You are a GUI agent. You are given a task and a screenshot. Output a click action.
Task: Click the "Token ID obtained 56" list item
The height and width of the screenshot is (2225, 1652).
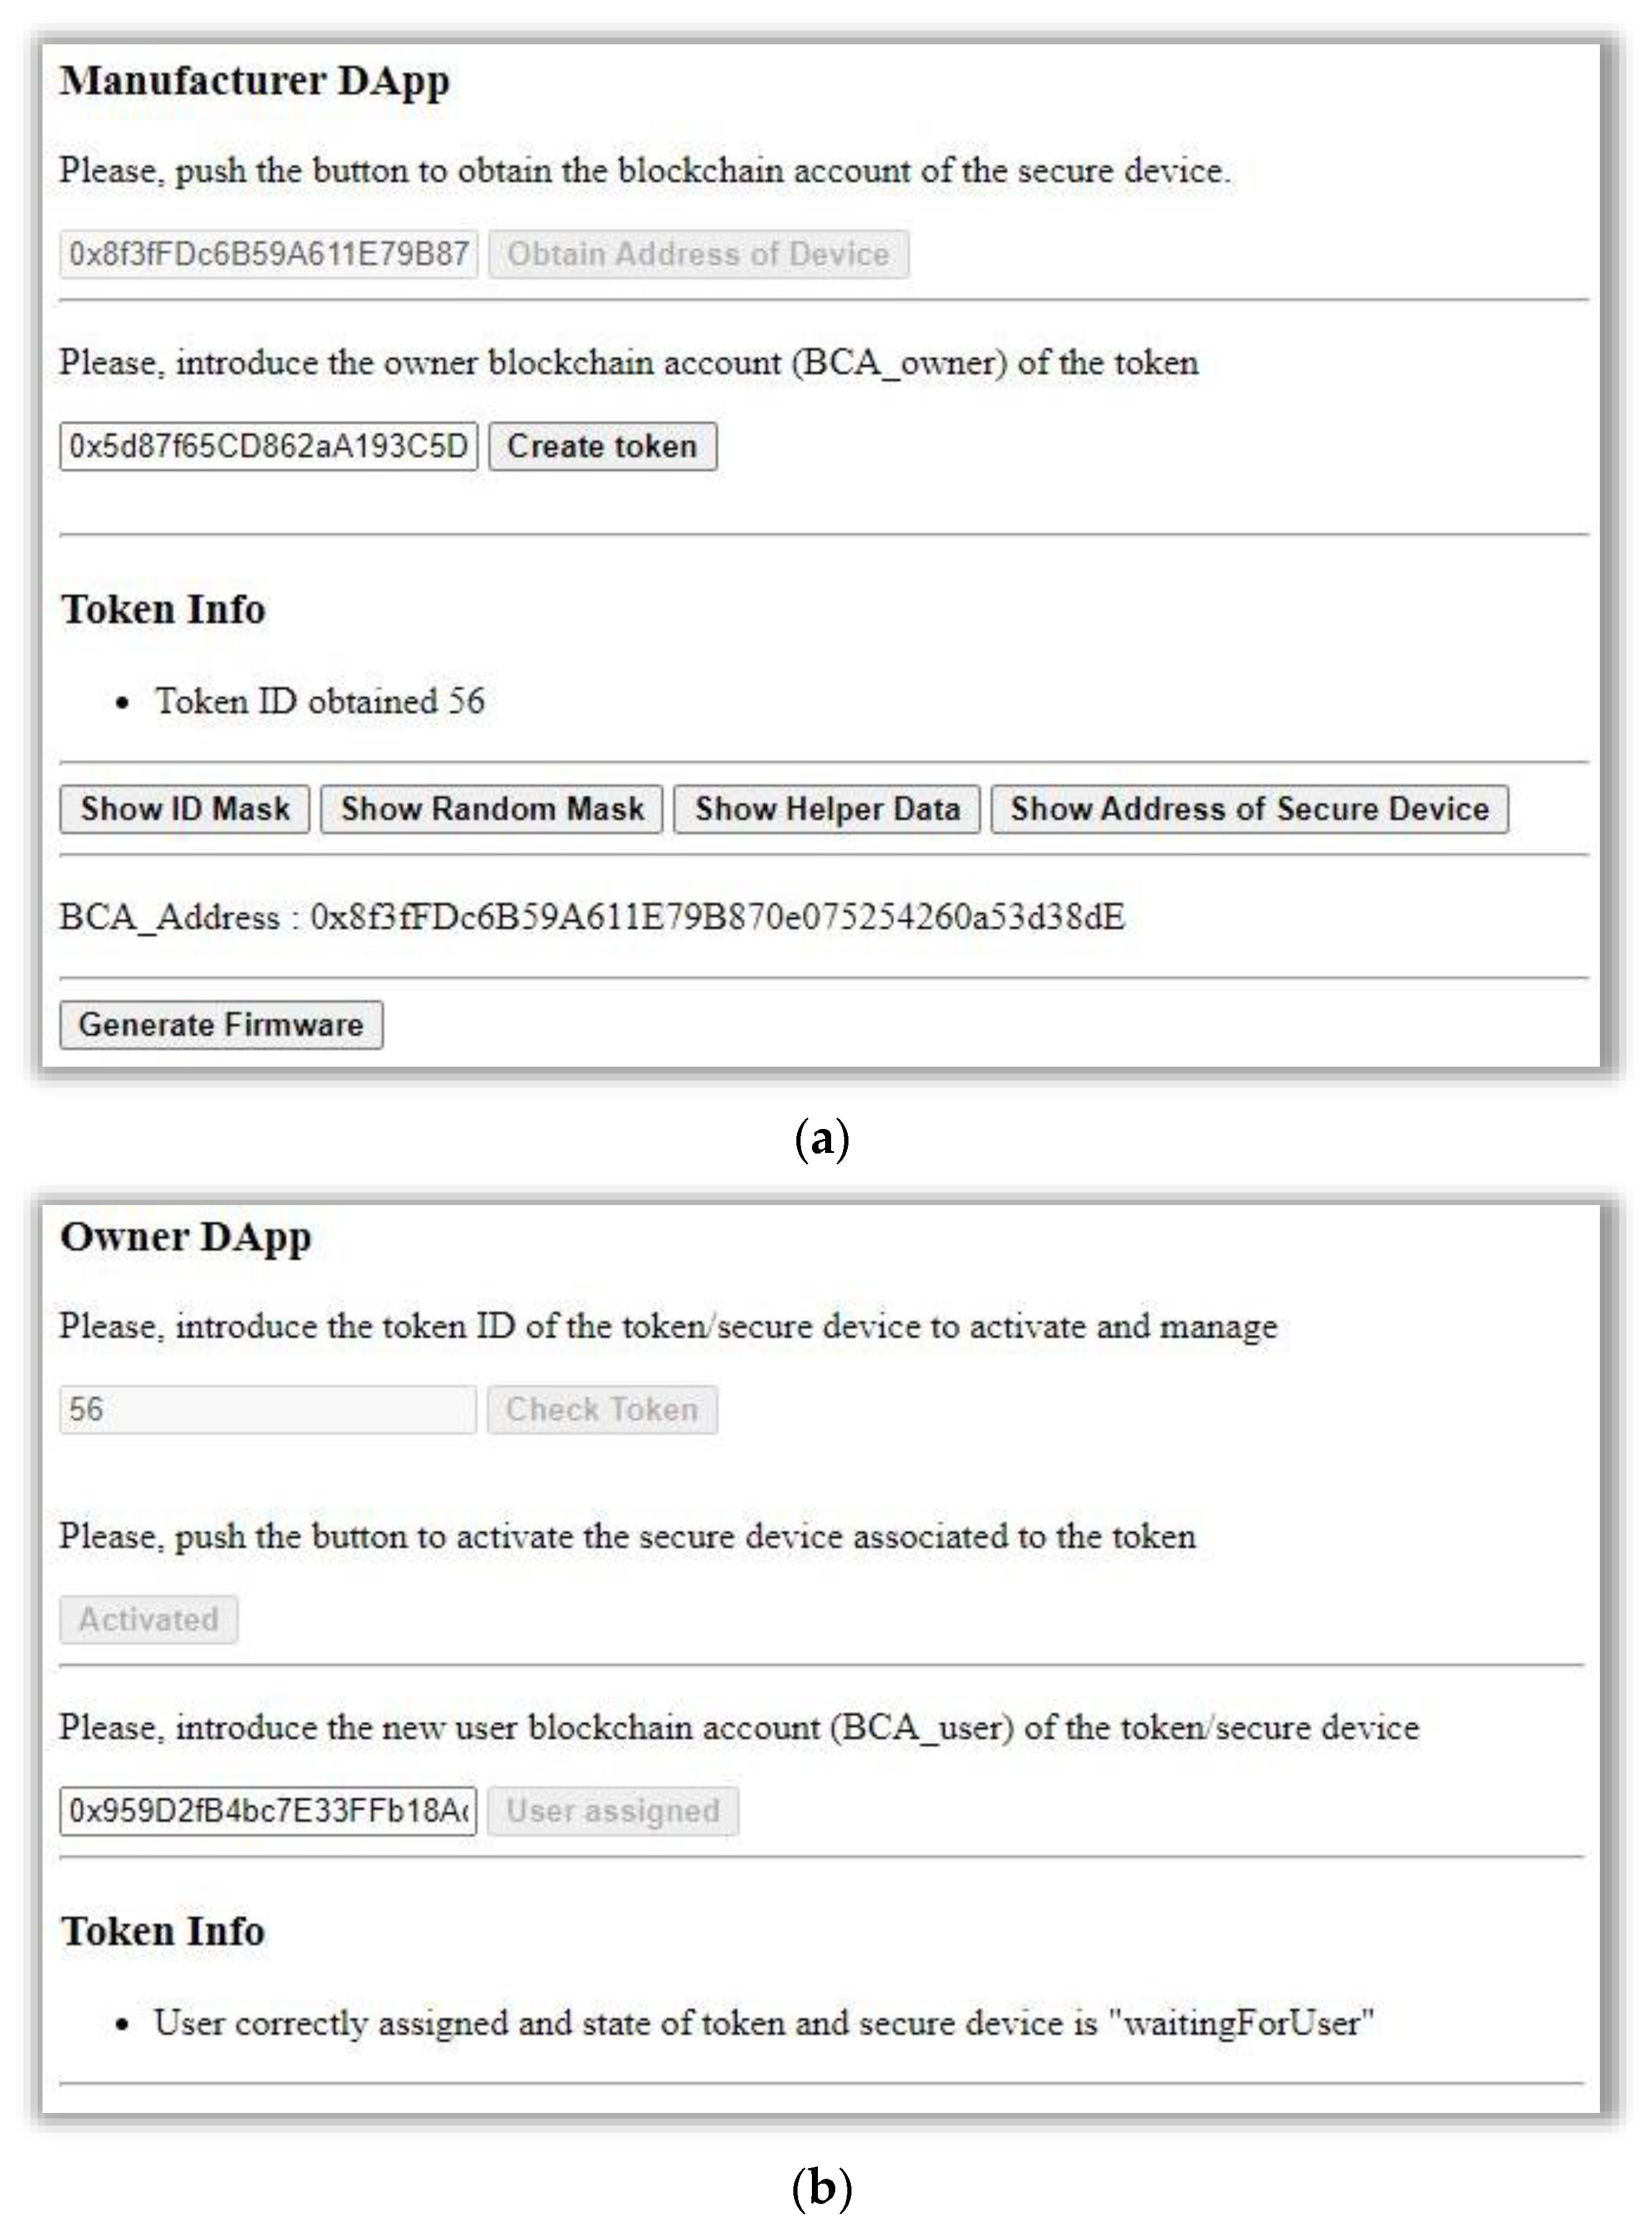(x=320, y=701)
